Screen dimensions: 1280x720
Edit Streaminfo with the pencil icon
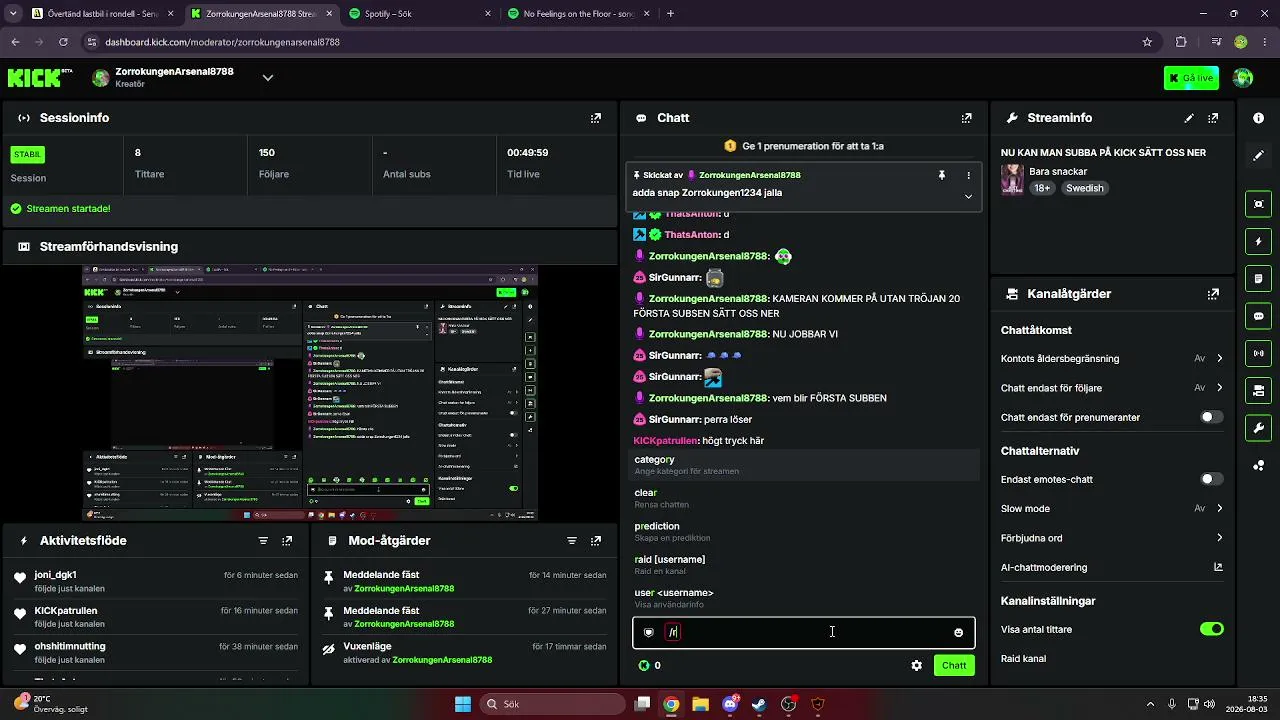coord(1189,118)
